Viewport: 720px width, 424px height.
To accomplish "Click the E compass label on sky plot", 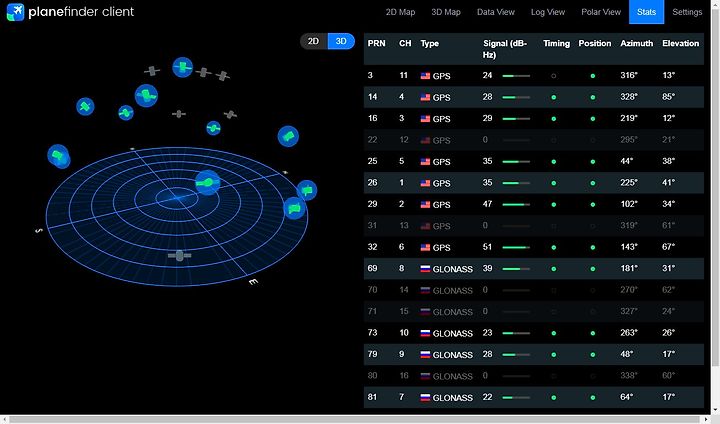I will point(253,282).
